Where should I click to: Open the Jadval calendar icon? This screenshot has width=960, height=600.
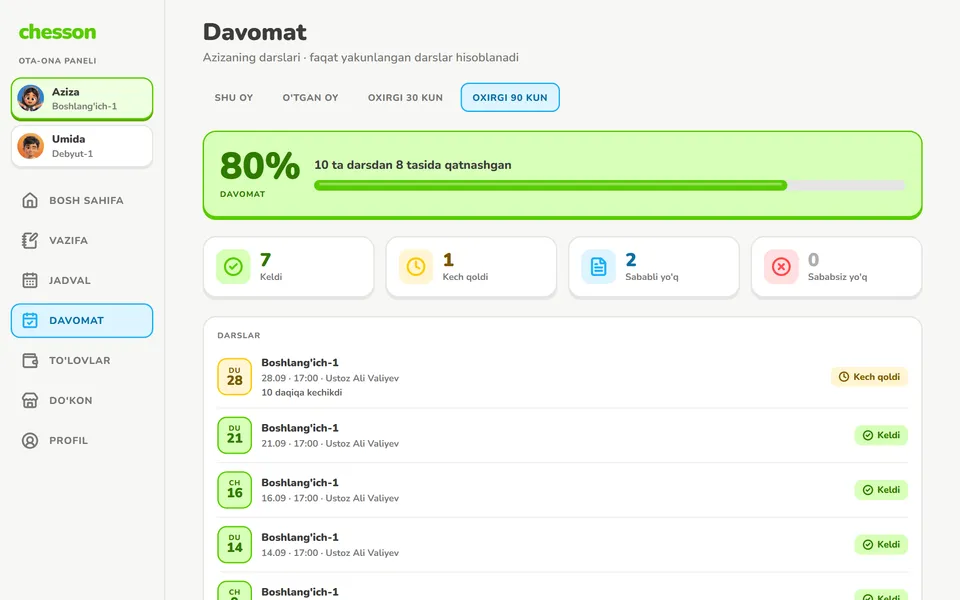pyautogui.click(x=30, y=280)
